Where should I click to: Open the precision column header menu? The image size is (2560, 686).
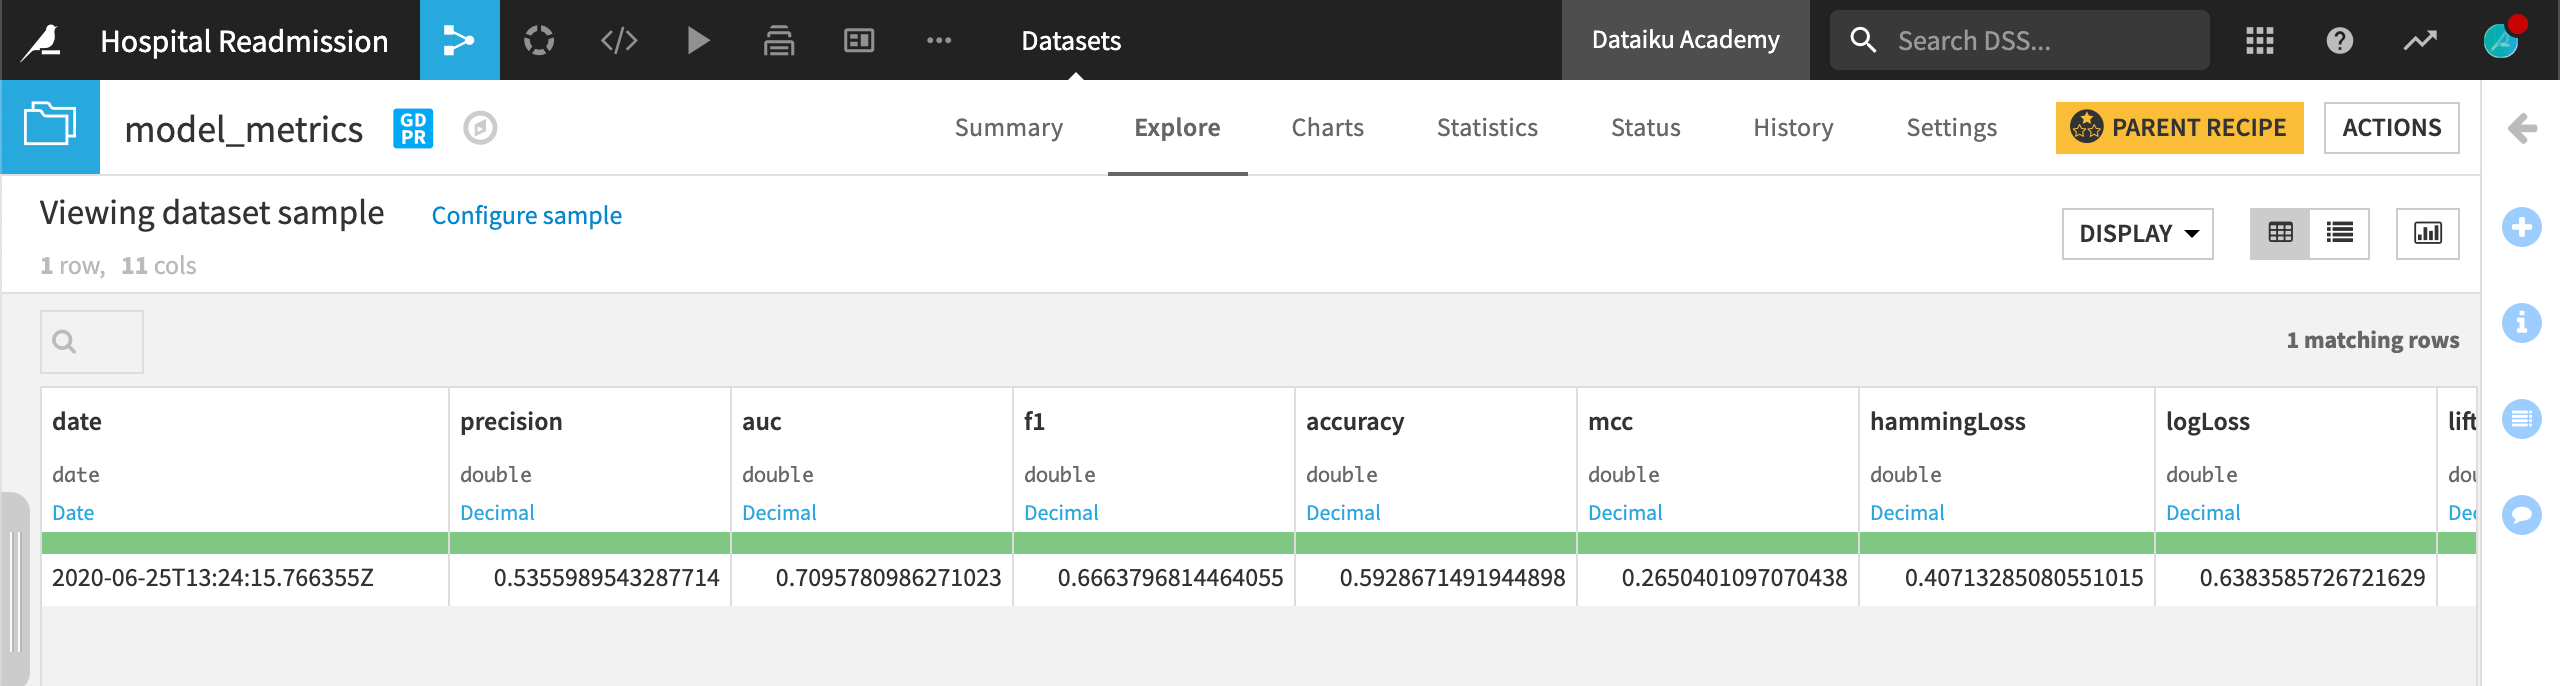[511, 422]
